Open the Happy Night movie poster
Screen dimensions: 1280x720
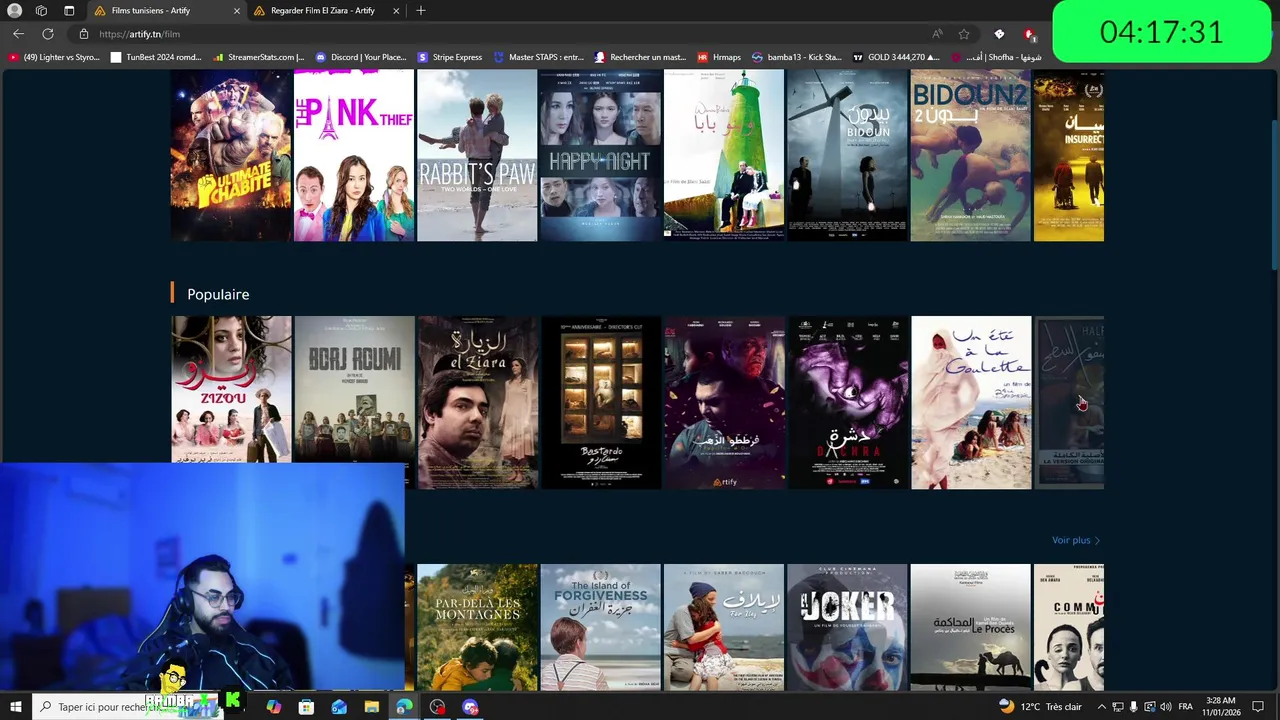click(x=600, y=155)
